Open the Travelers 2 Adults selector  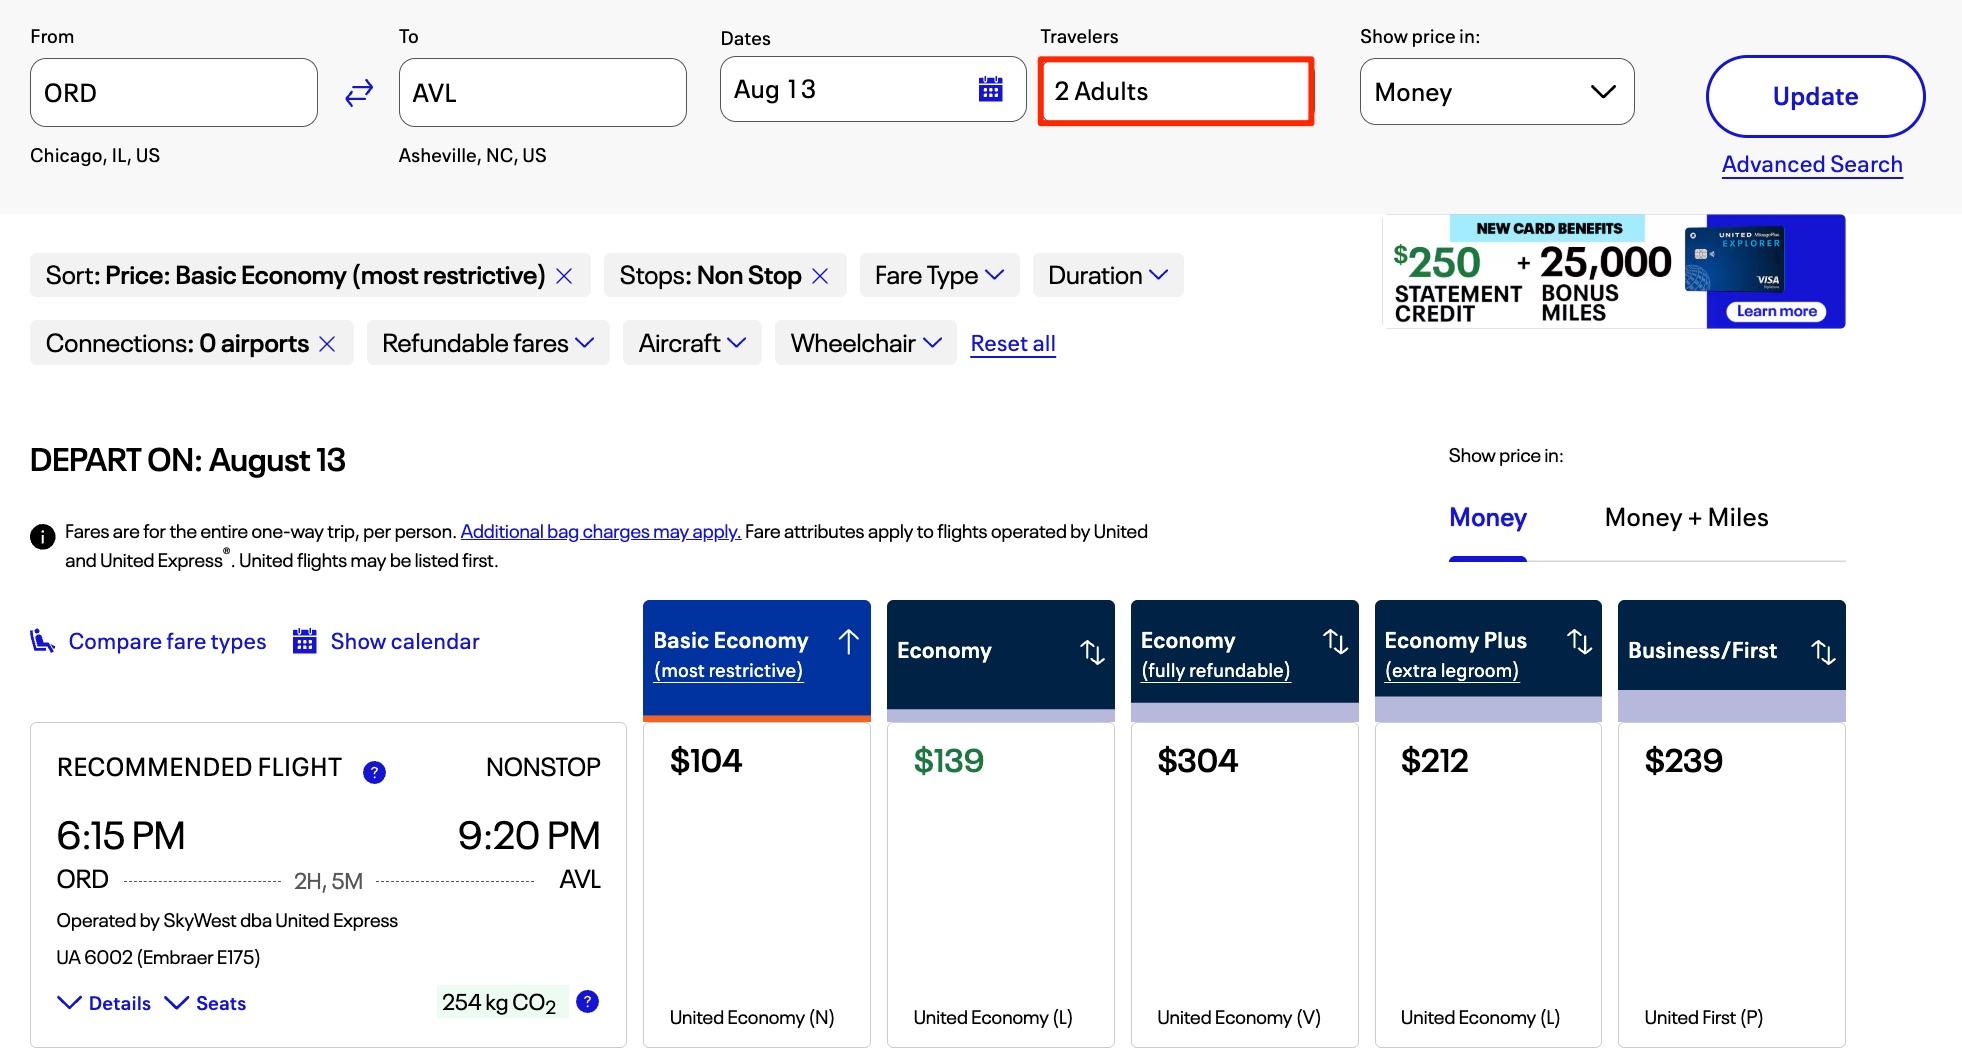pyautogui.click(x=1175, y=91)
